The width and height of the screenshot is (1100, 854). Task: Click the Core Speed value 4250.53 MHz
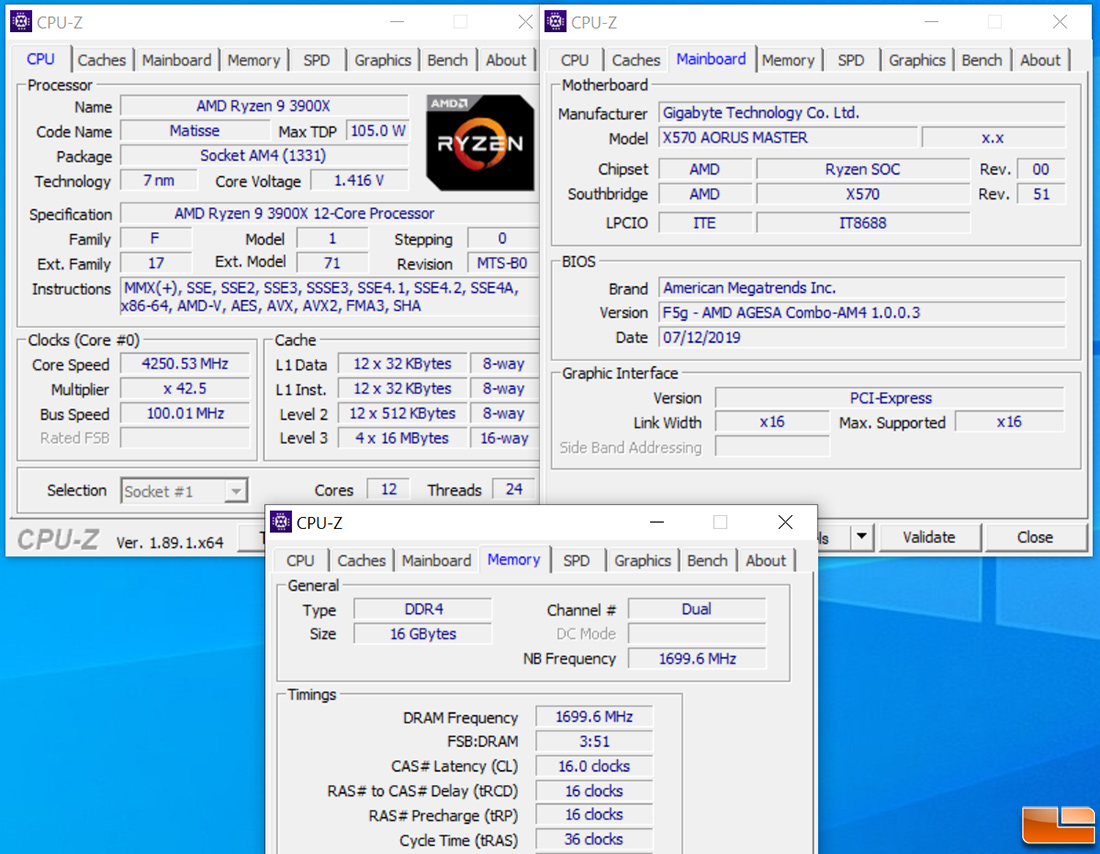(185, 364)
